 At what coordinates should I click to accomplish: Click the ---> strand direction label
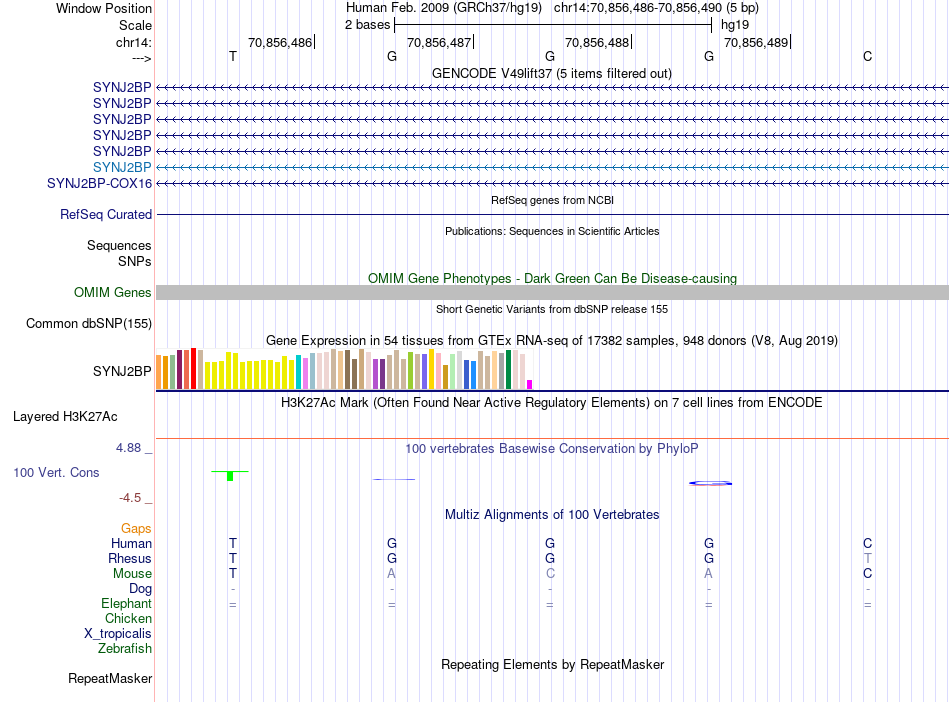click(142, 59)
